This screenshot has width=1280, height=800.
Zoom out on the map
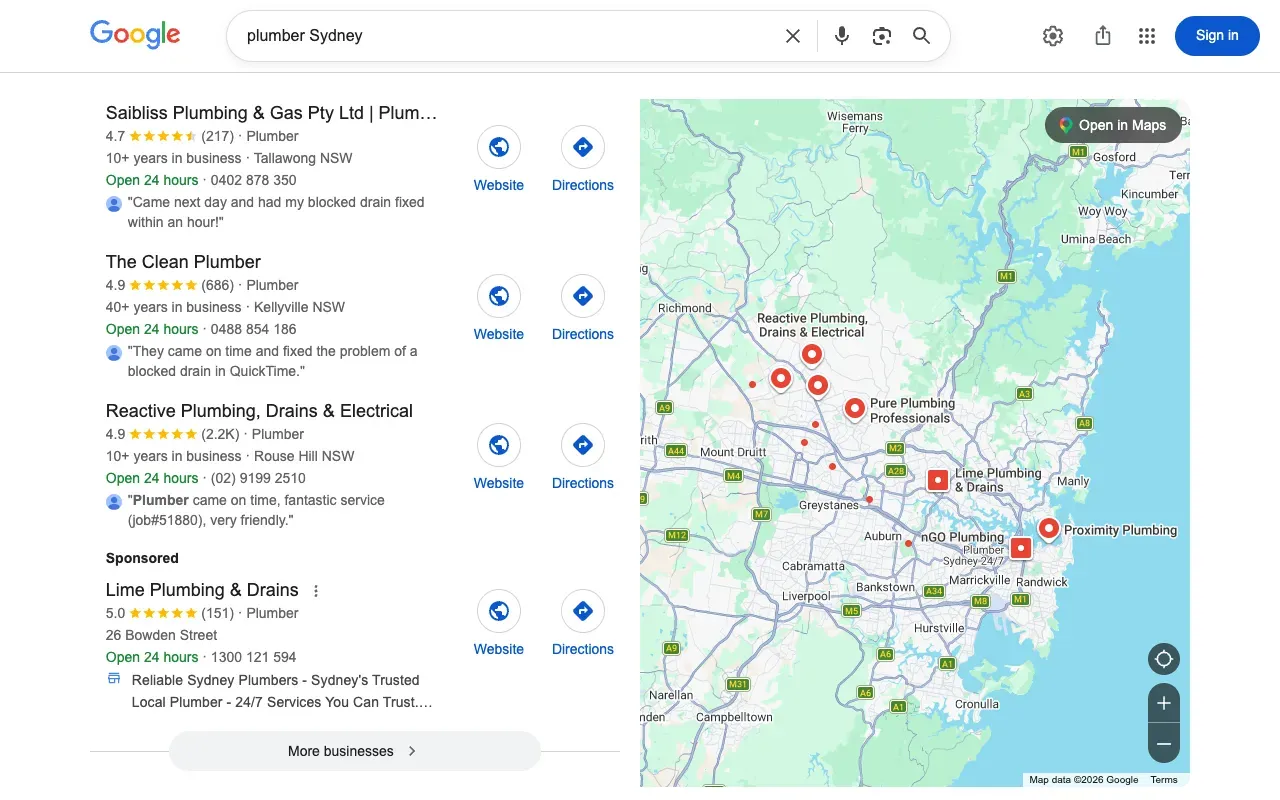(x=1164, y=744)
